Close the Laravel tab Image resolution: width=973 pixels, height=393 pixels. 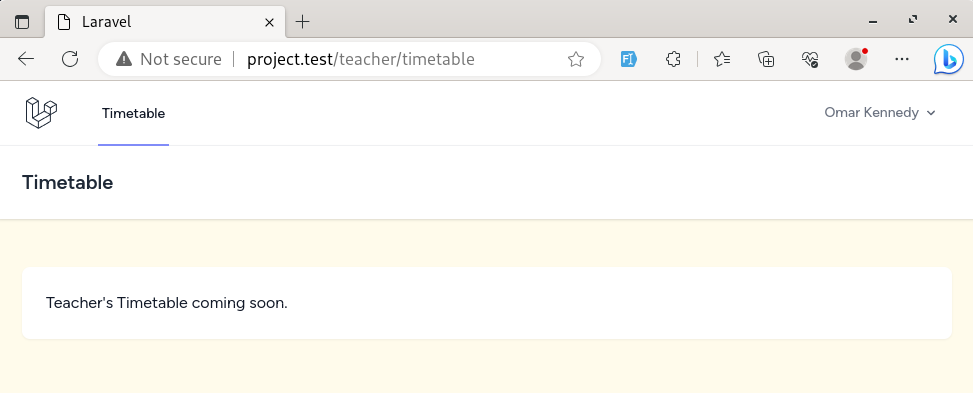tap(269, 22)
